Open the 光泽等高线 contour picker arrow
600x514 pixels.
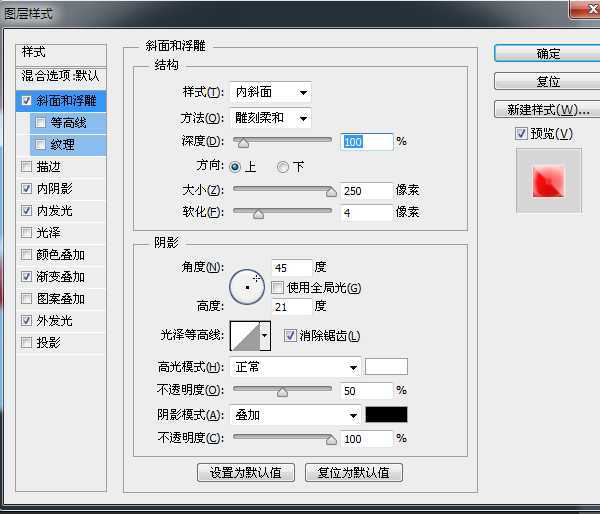(265, 337)
